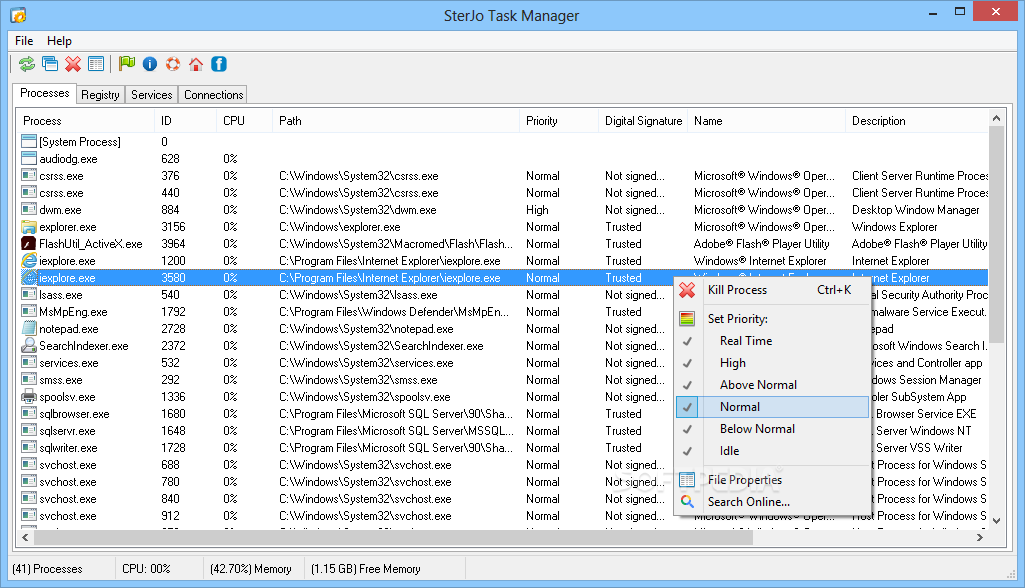
Task: Click the vertical scrollbar up arrow
Action: tap(996, 118)
